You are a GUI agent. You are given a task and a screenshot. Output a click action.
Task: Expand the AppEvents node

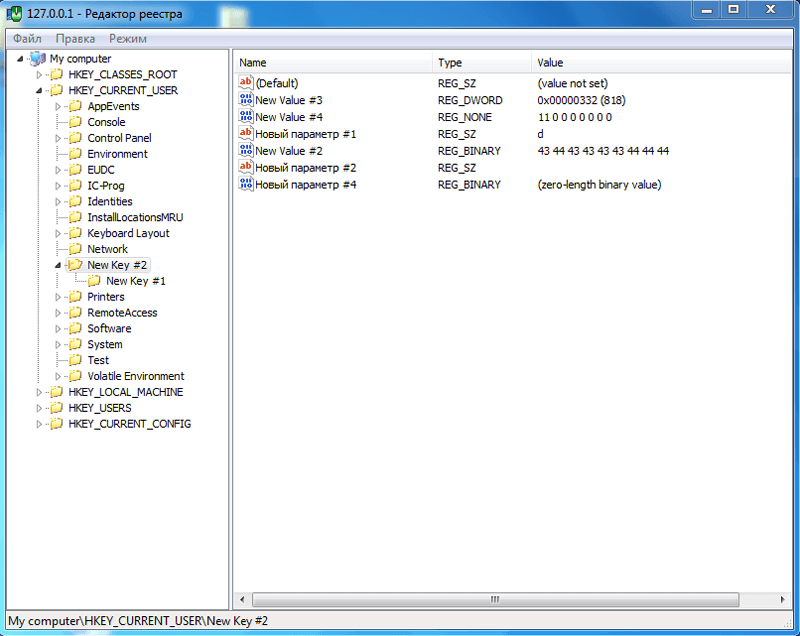click(58, 107)
